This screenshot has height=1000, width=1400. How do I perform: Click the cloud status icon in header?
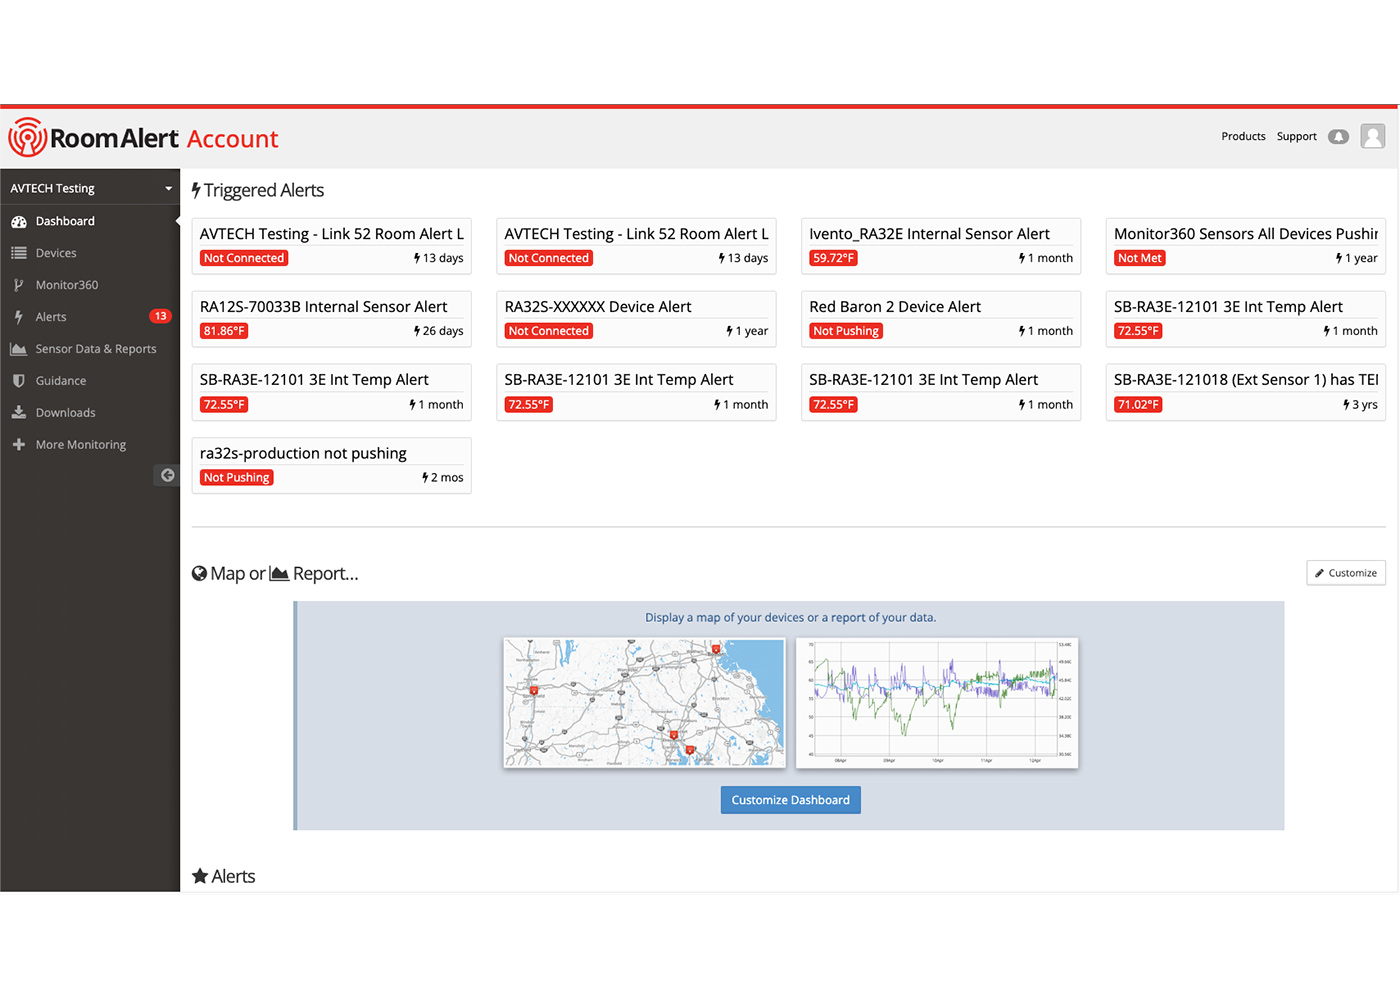tap(1338, 137)
